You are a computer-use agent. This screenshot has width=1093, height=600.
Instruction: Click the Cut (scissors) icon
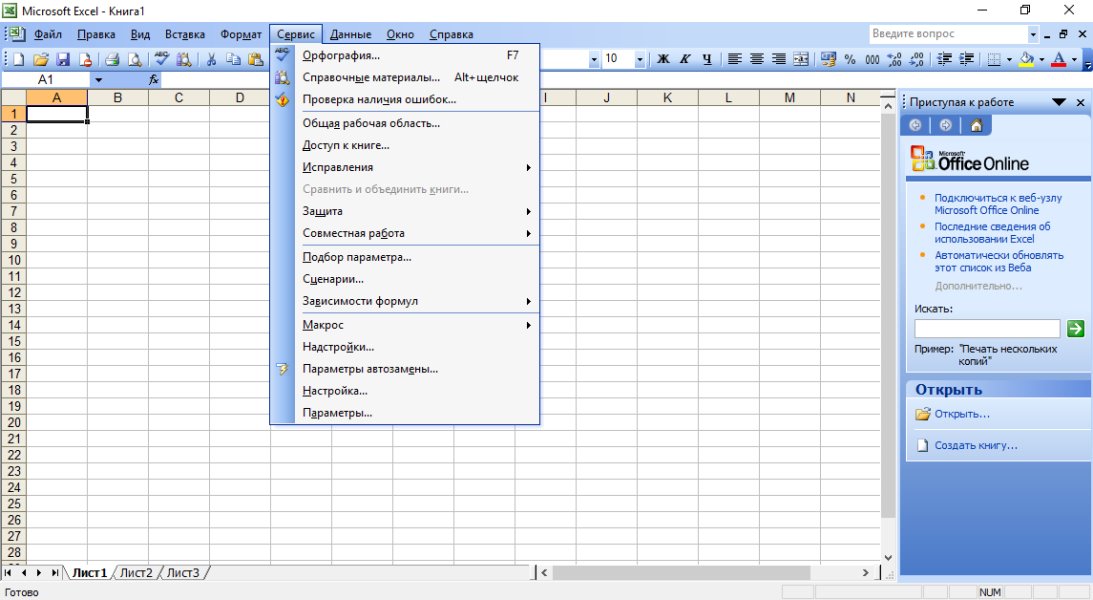212,60
